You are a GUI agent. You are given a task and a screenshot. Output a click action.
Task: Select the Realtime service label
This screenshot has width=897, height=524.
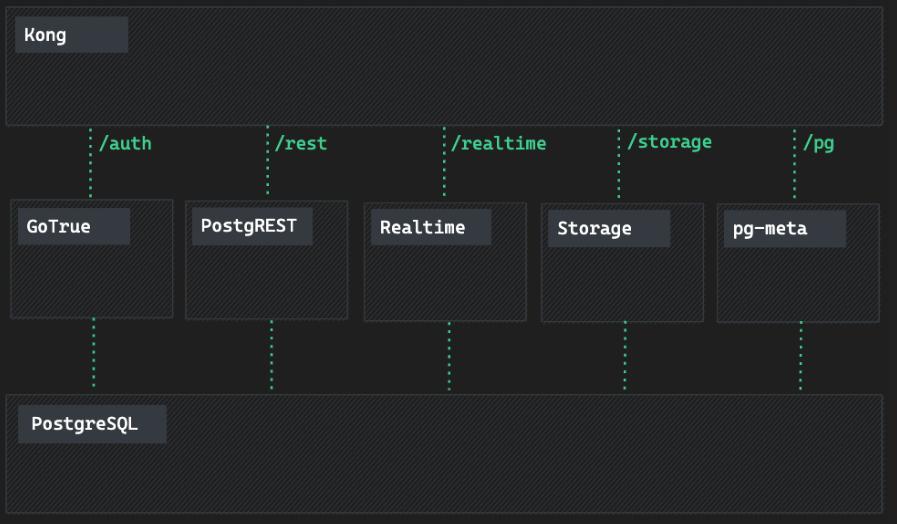coord(422,227)
